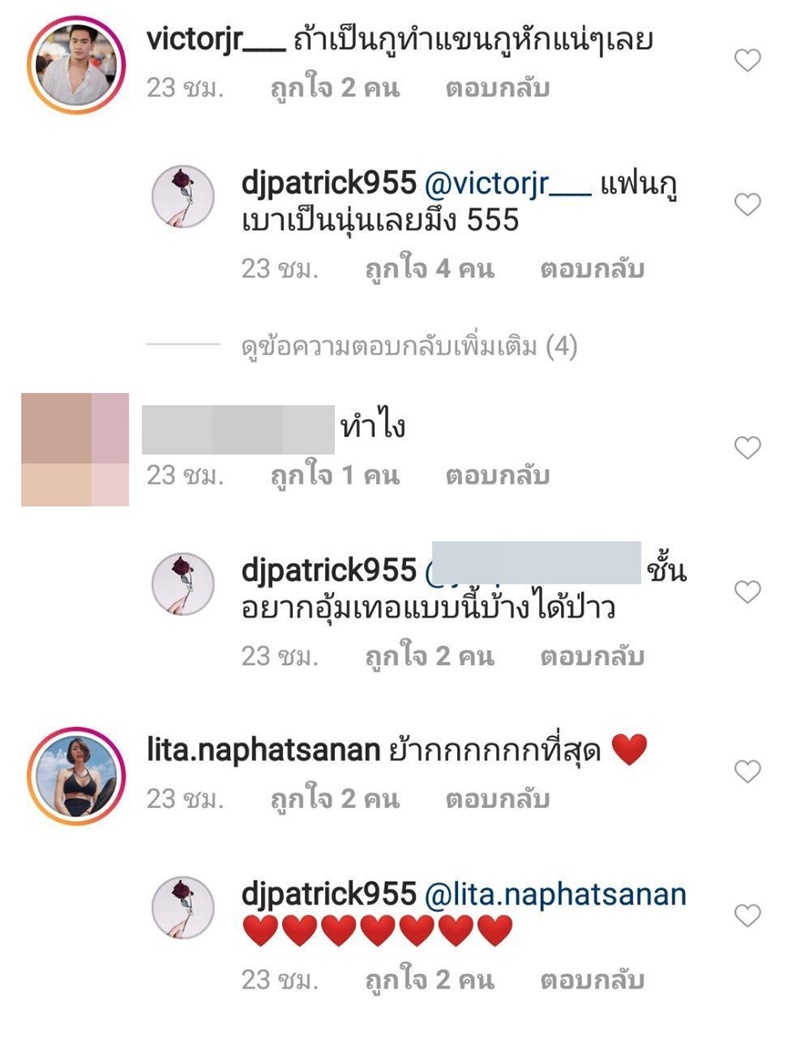Expand 'ดูข้อความตอบกลับเพิ่มเติม (4)' replies
Viewport: 800px width, 1037px height.
(409, 346)
